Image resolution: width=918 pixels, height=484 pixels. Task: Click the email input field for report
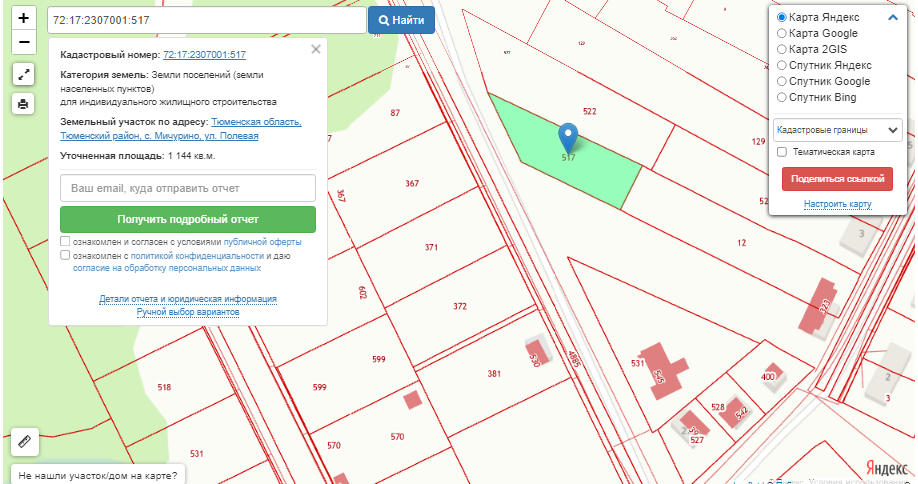tap(188, 188)
